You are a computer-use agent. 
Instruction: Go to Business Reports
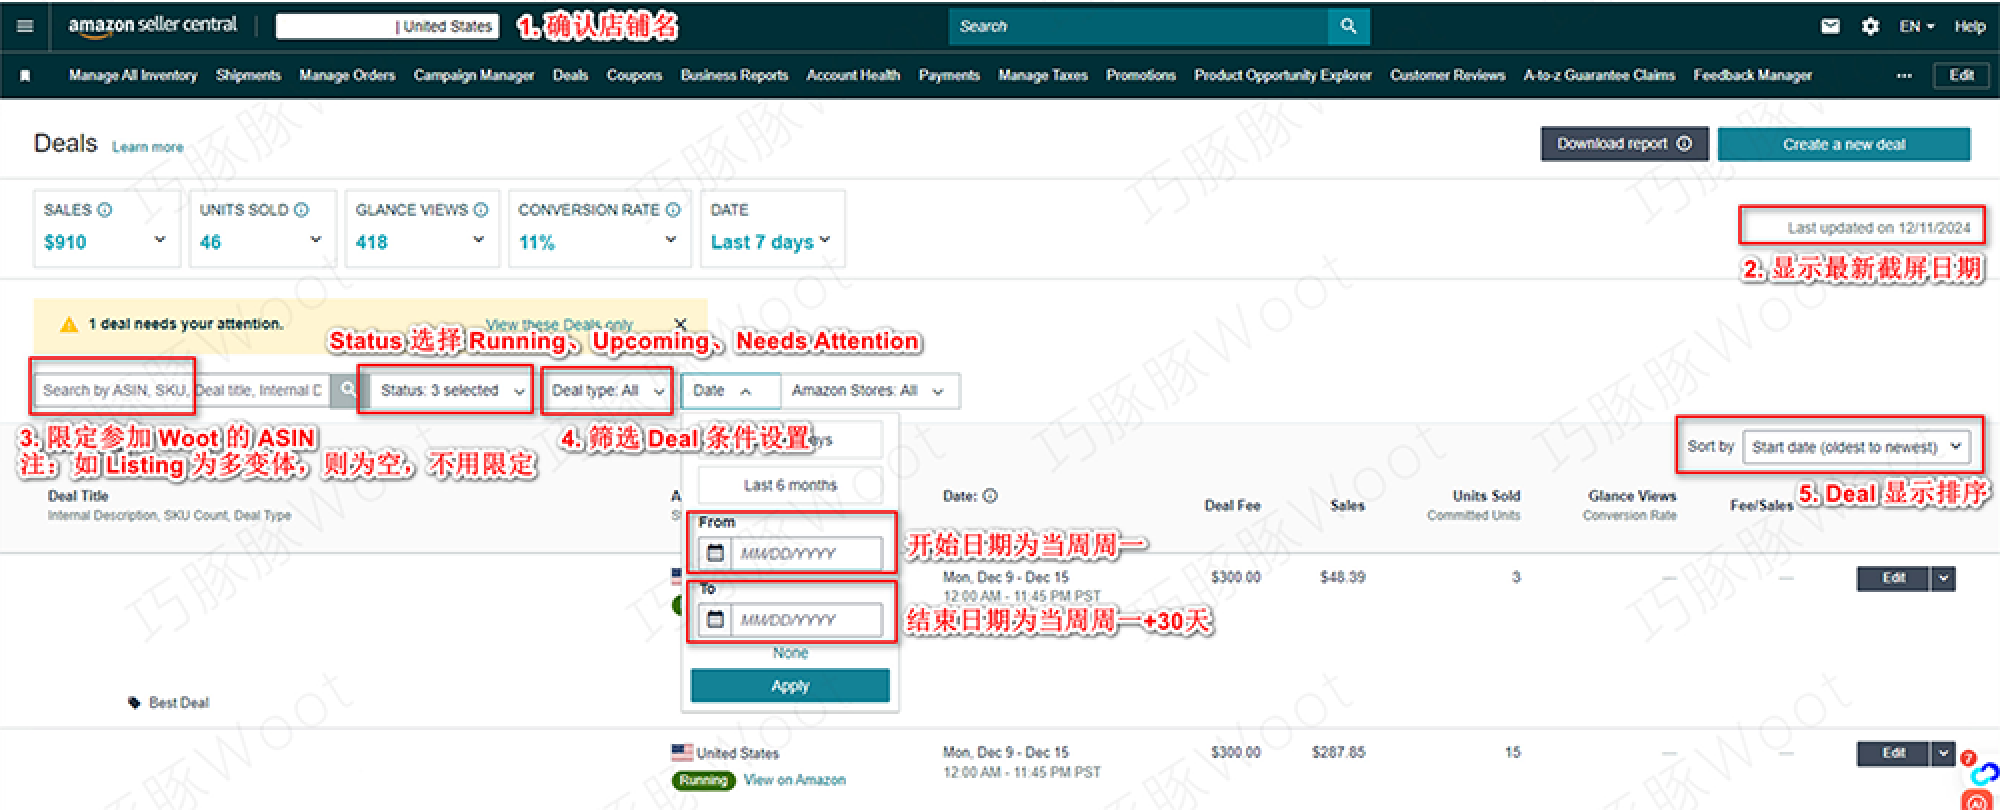[734, 75]
